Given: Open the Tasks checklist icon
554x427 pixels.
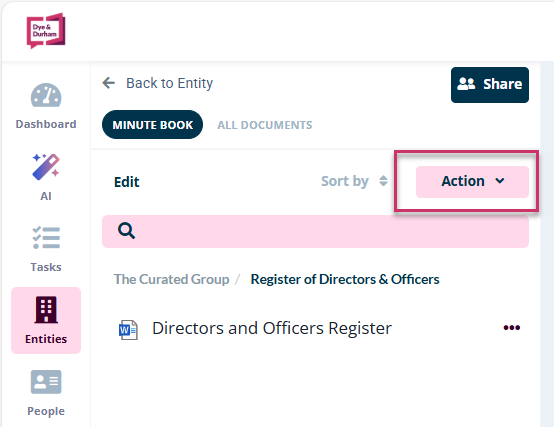Looking at the screenshot, I should (46, 237).
